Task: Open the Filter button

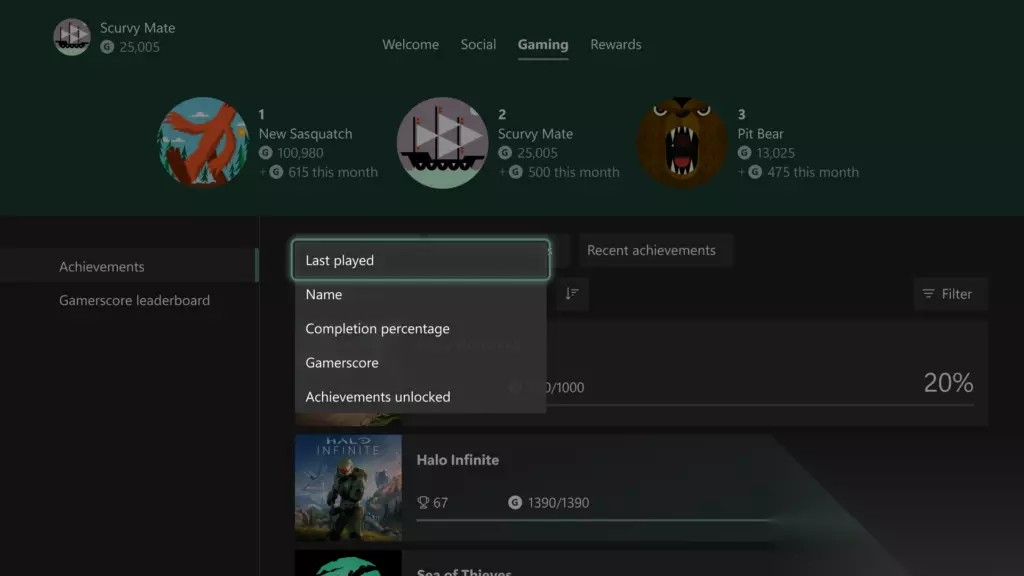Action: (x=949, y=294)
